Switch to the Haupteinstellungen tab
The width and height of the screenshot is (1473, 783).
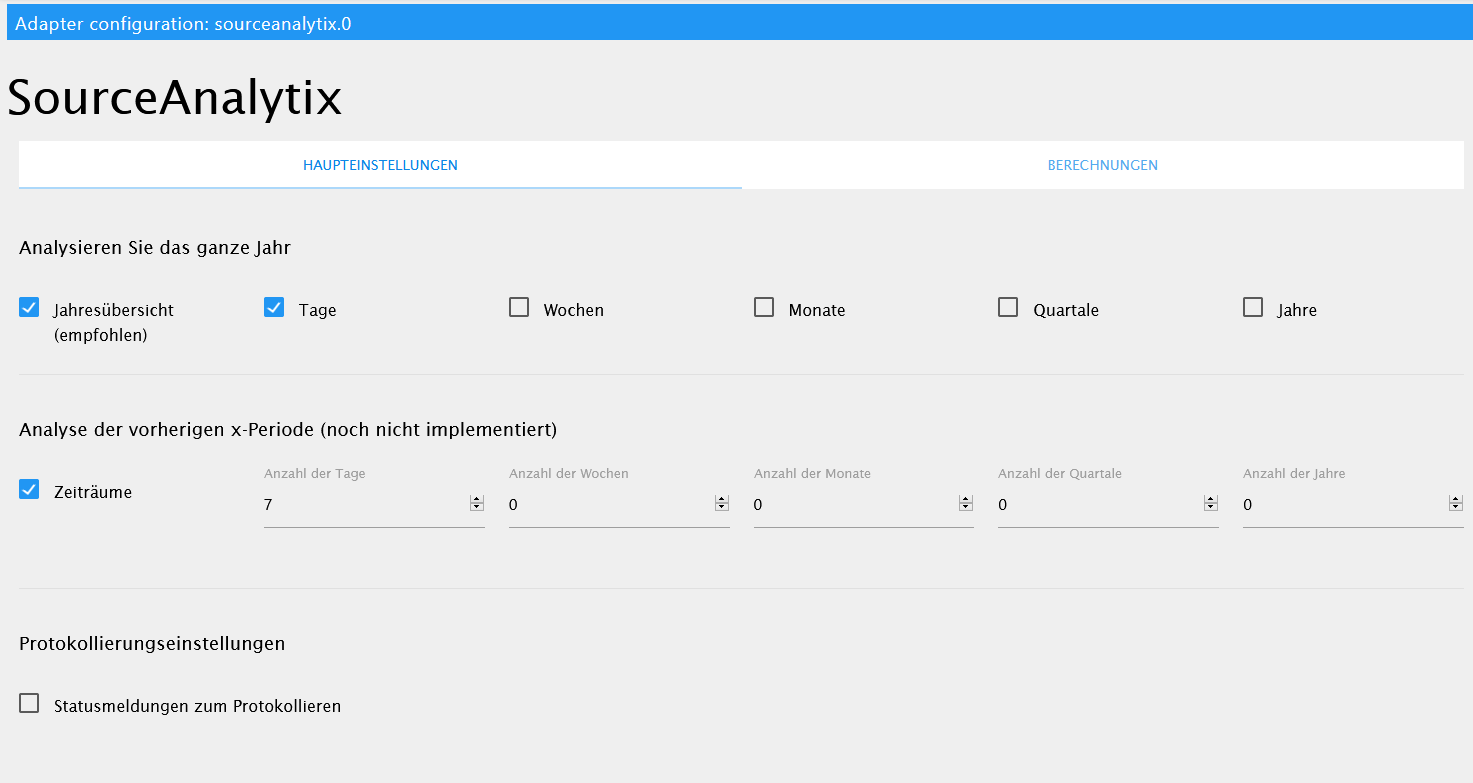coord(380,165)
